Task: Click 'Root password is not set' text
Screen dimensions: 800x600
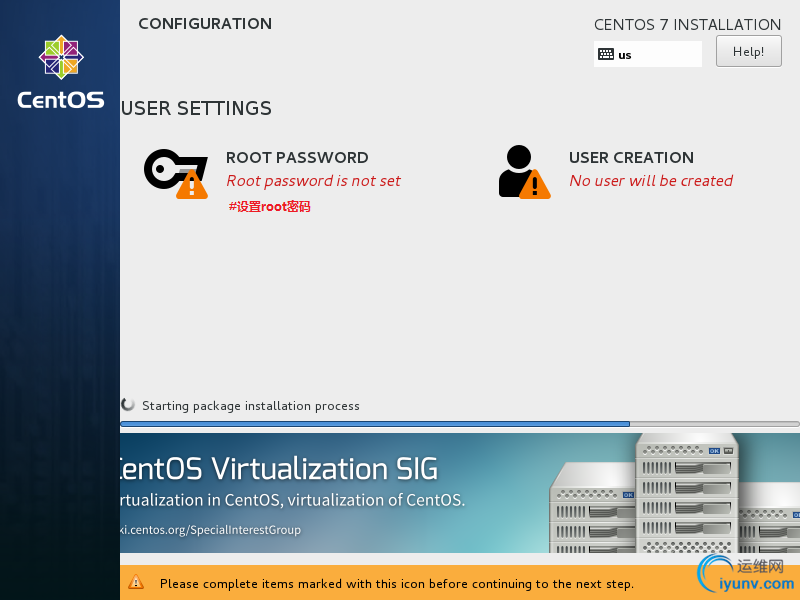Action: (x=313, y=181)
